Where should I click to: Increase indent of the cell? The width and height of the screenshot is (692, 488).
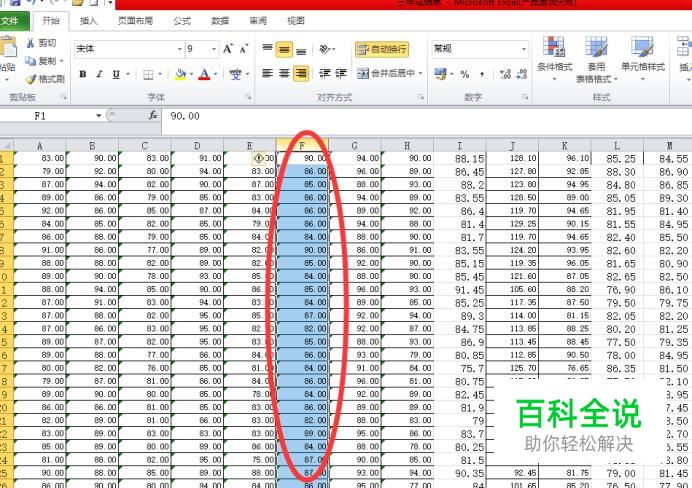coord(341,73)
